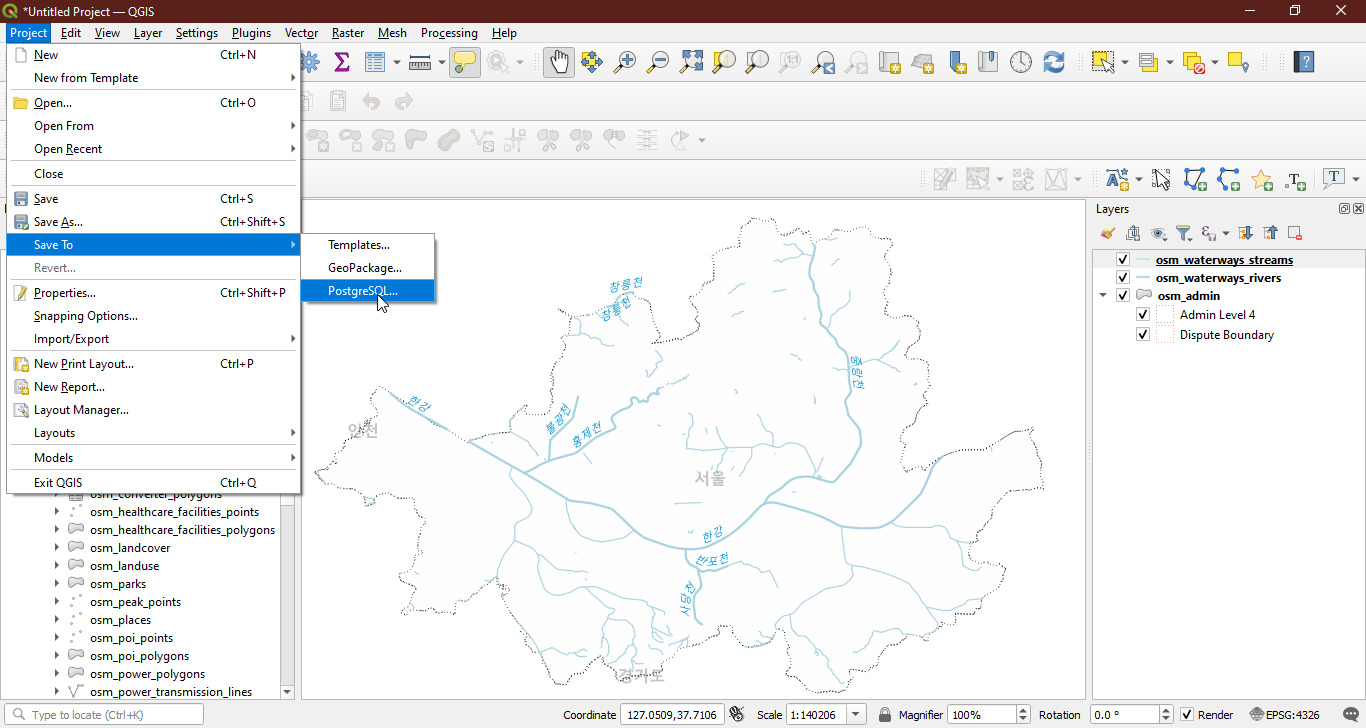
Task: Uncheck osm_waterways_rivers layer visibility
Action: [x=1123, y=278]
